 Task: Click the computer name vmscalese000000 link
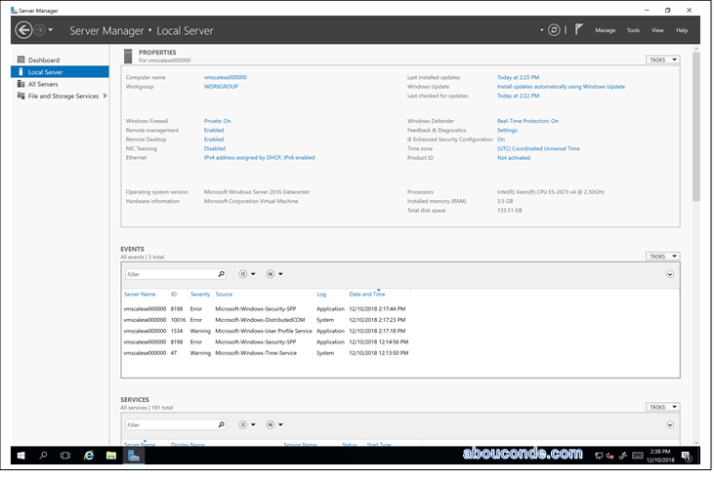(225, 77)
